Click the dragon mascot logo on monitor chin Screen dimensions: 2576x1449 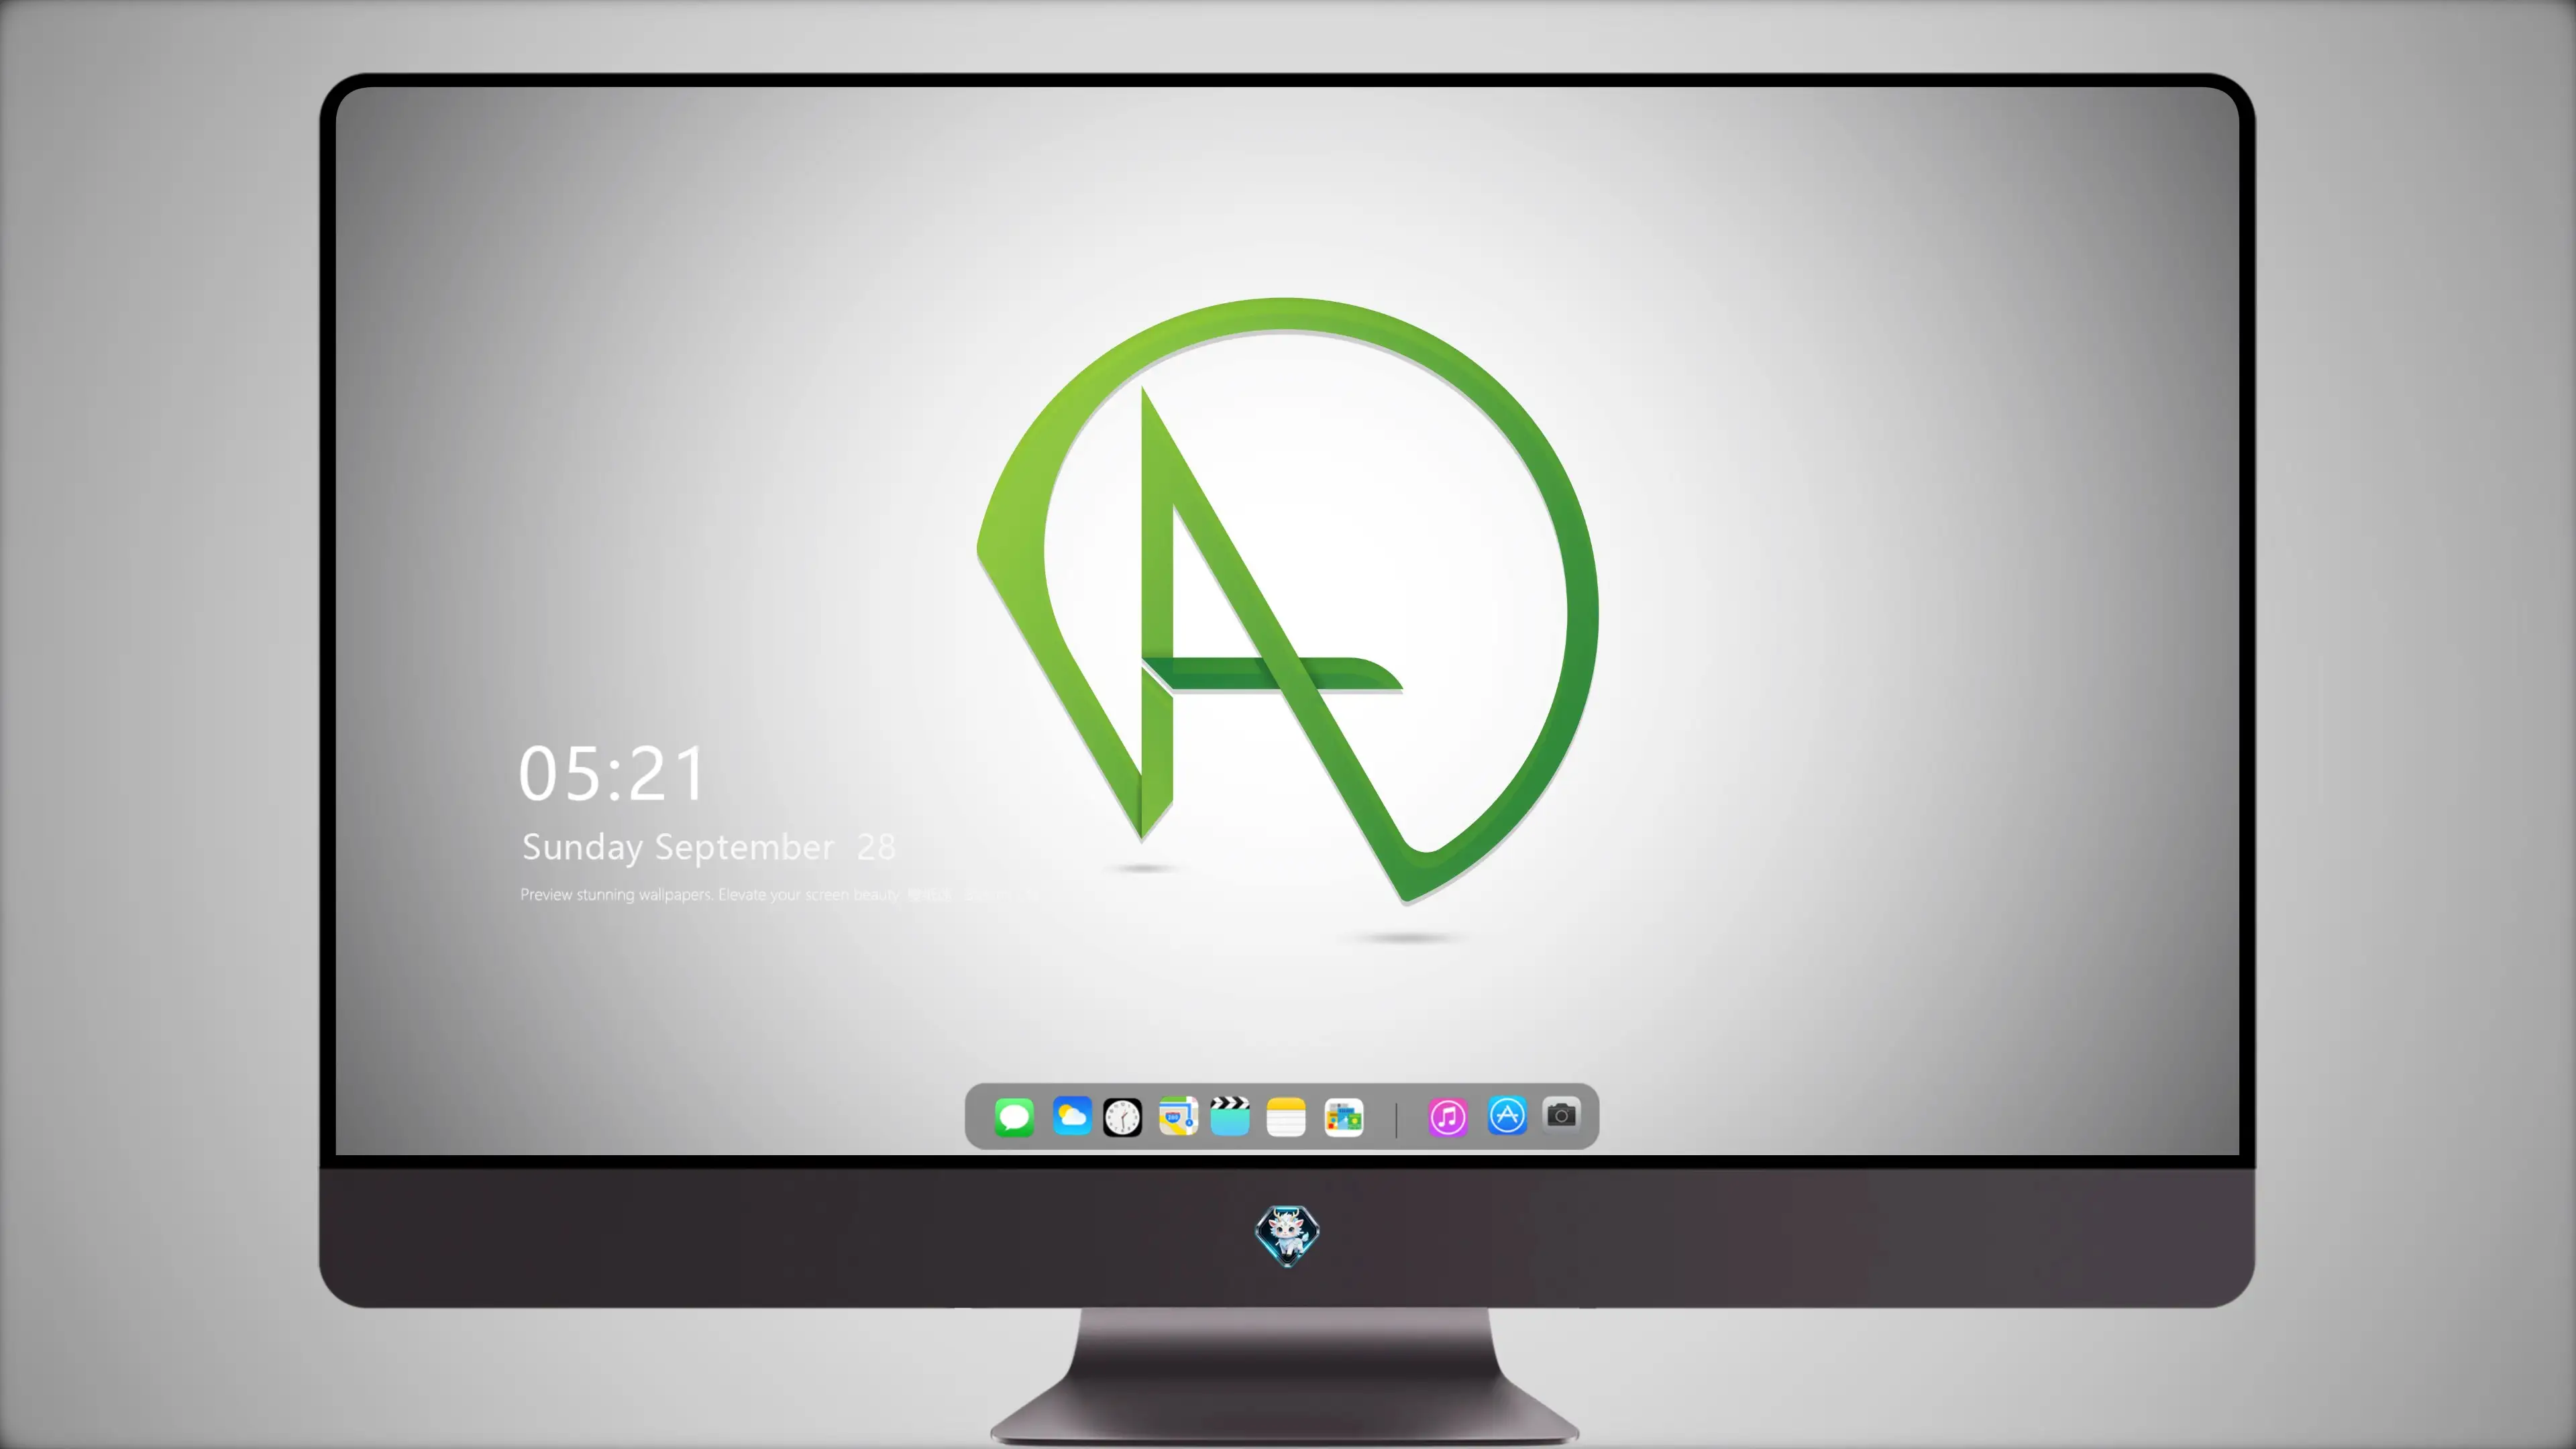1287,1236
